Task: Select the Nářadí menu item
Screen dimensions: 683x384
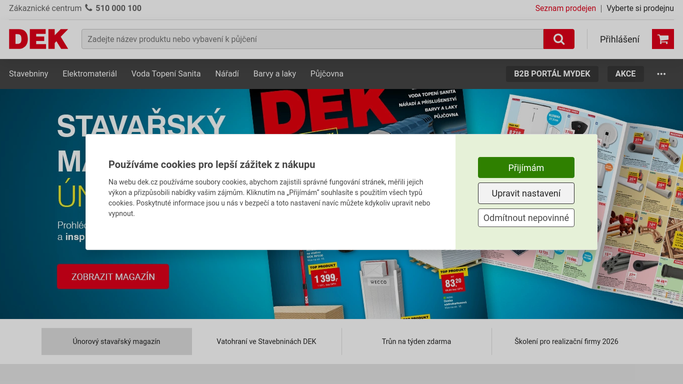Action: point(227,74)
